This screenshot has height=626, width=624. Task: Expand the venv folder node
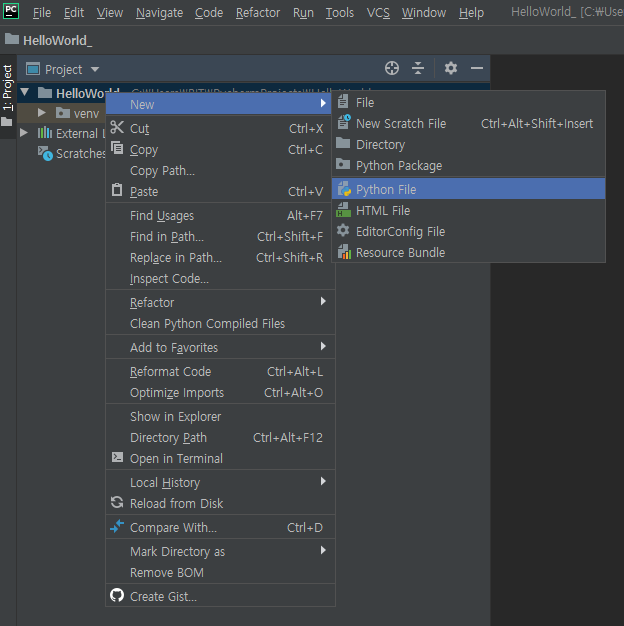pos(42,113)
